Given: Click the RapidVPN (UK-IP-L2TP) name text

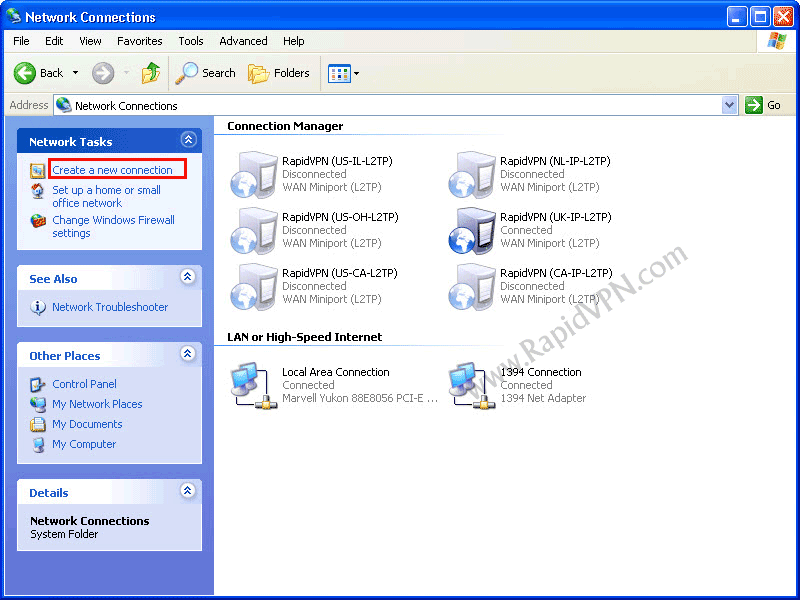Looking at the screenshot, I should [x=556, y=217].
